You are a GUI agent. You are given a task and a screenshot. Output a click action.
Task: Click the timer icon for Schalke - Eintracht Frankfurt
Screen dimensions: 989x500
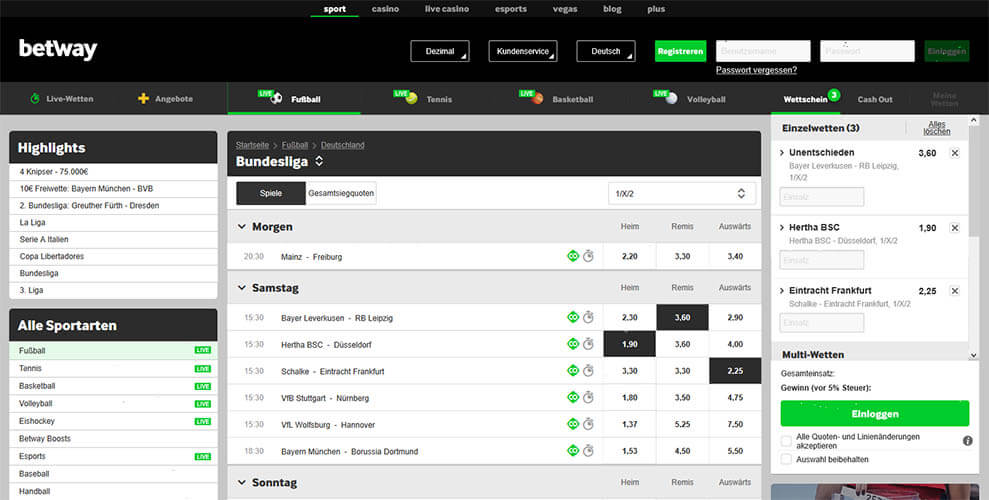588,371
